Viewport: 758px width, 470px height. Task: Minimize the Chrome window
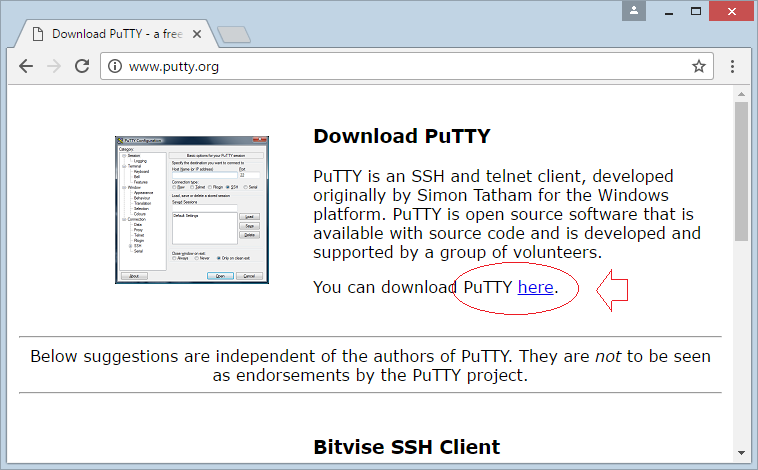[669, 12]
